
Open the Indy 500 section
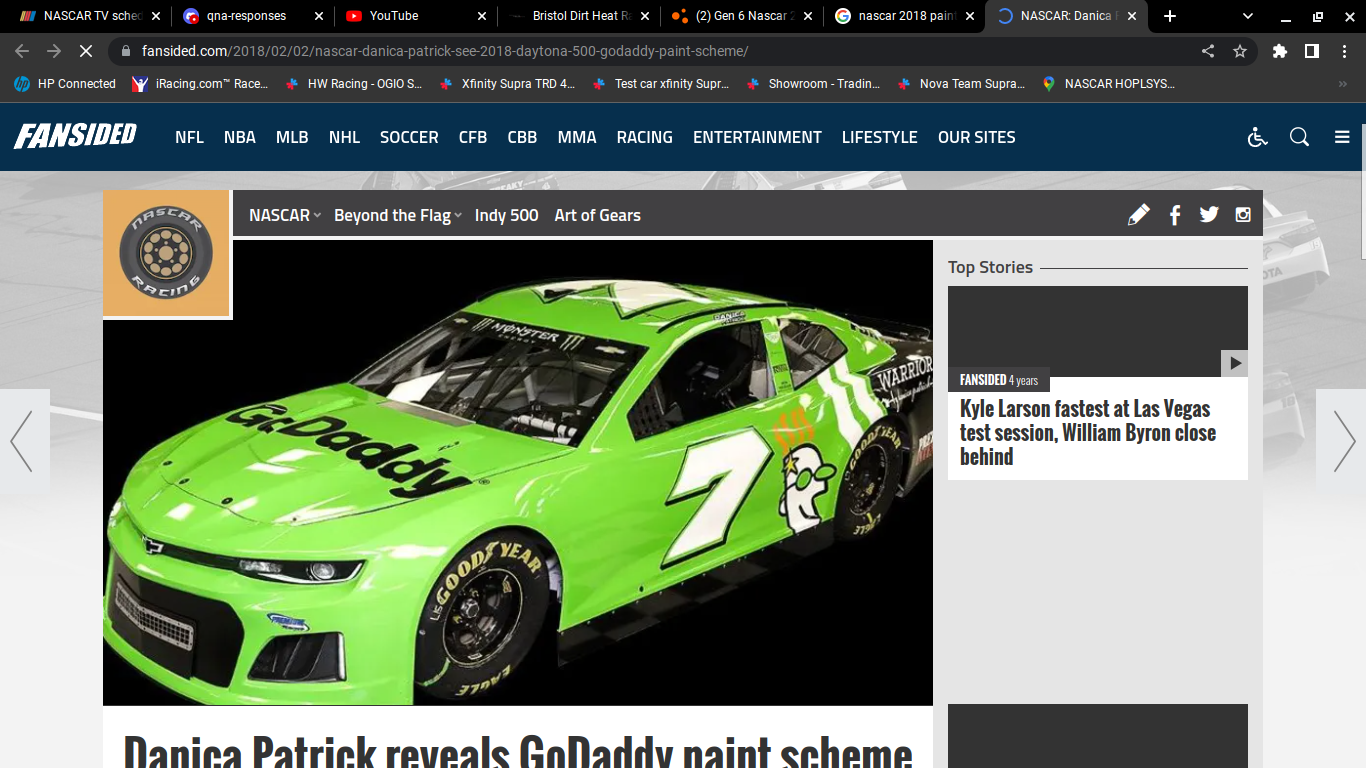(x=506, y=215)
